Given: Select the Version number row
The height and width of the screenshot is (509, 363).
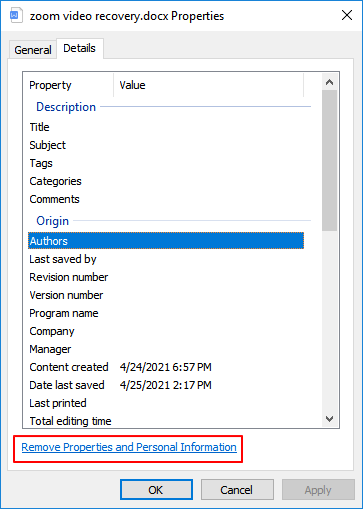Looking at the screenshot, I should point(166,295).
